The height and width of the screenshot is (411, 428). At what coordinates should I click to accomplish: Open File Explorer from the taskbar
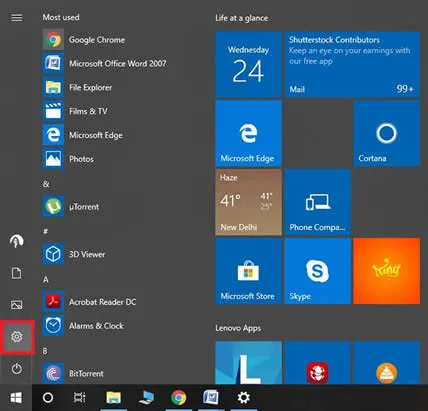coord(113,398)
